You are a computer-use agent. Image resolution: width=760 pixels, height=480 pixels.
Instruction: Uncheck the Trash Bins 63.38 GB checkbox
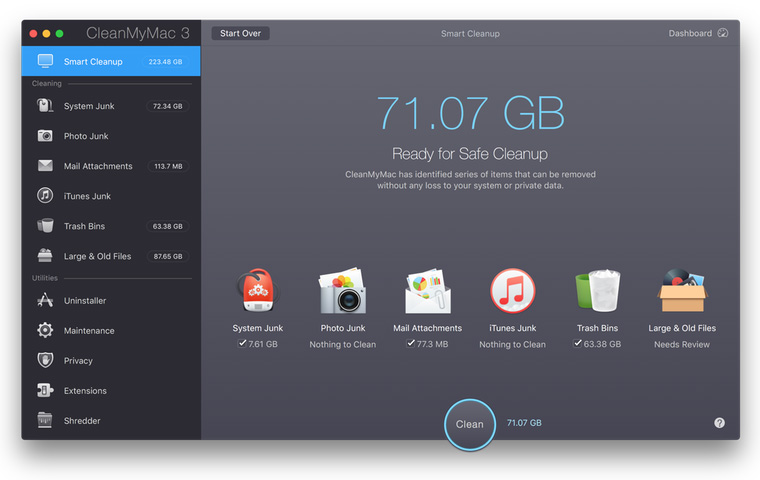click(577, 343)
